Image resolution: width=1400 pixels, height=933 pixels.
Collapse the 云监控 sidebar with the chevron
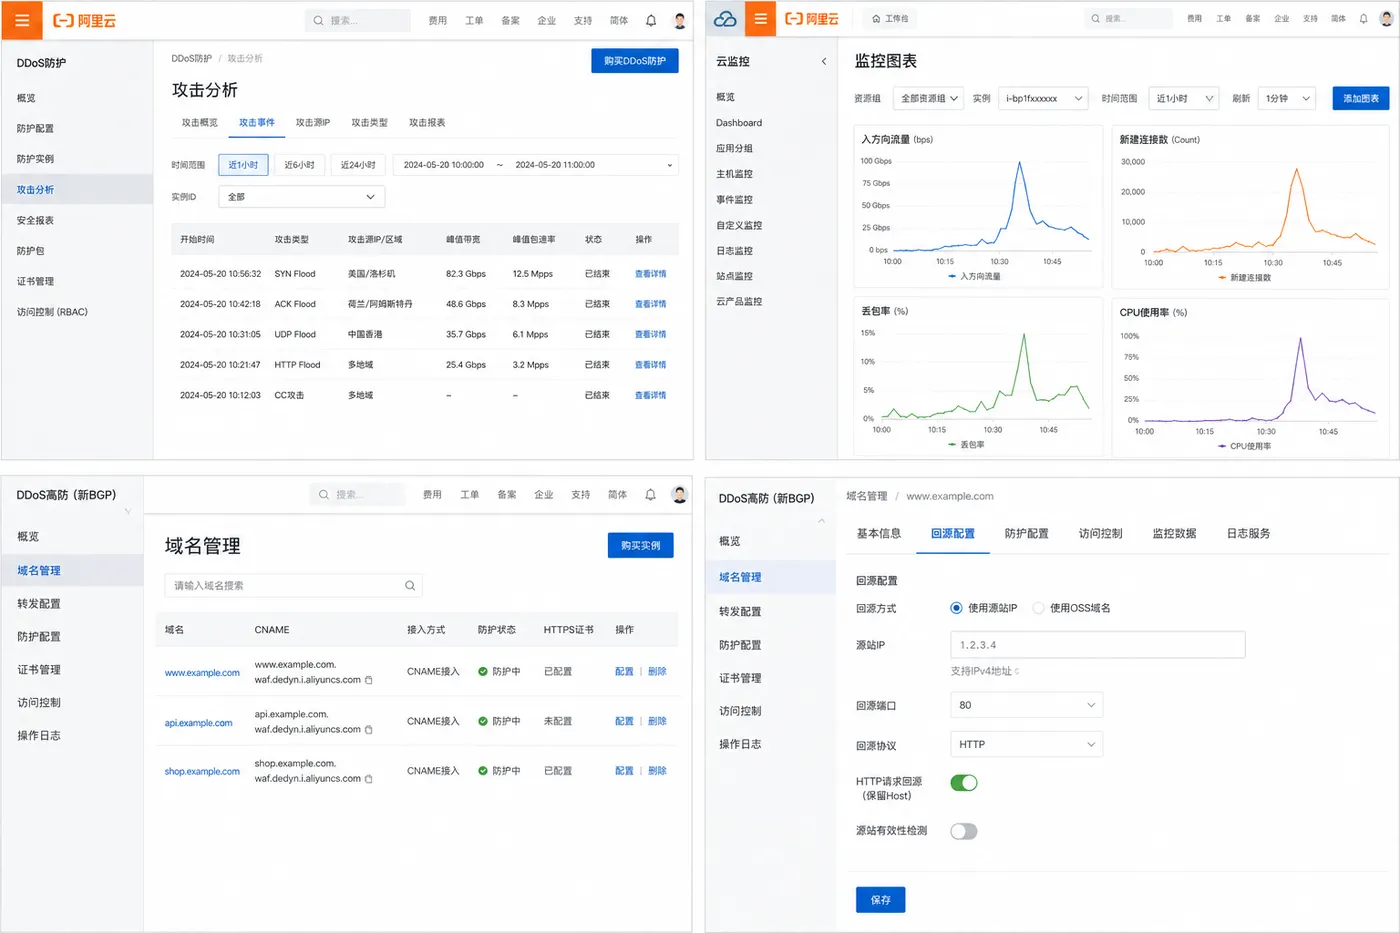[824, 62]
